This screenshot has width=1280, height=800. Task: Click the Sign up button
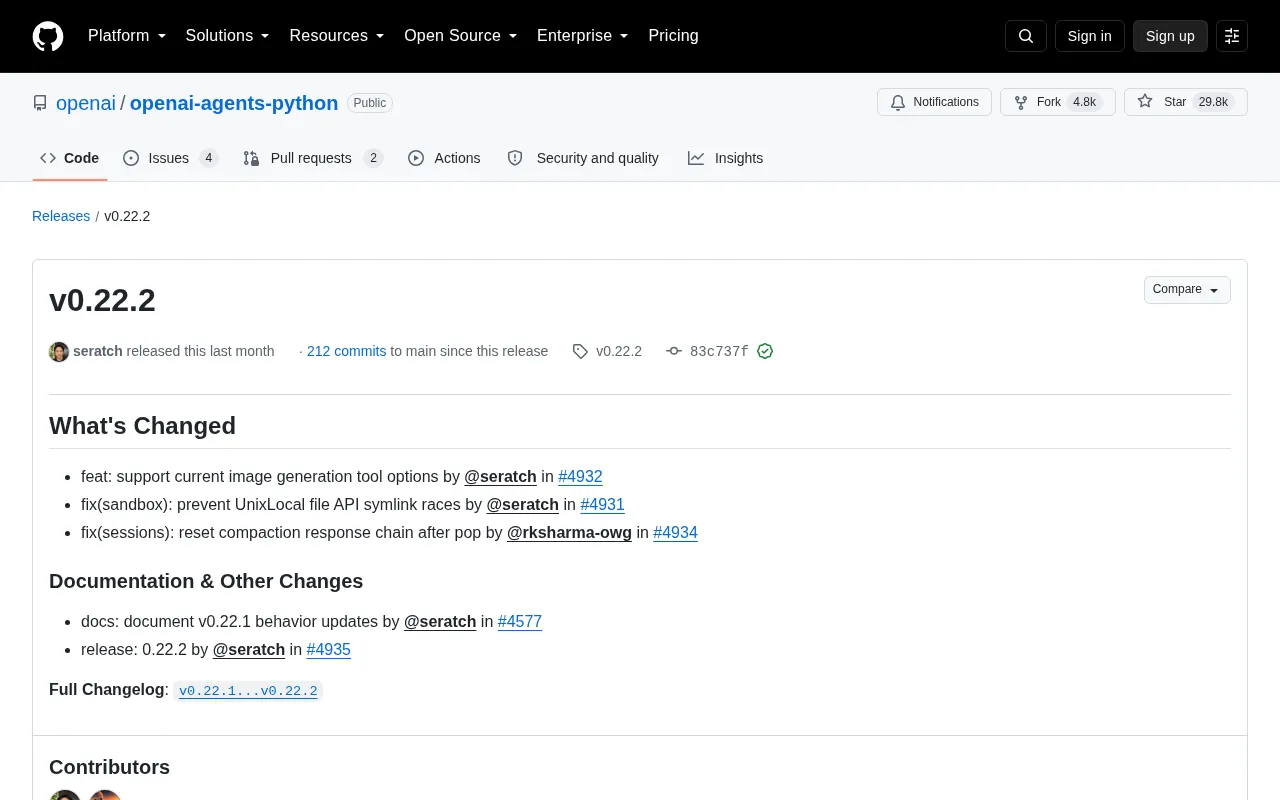tap(1170, 36)
